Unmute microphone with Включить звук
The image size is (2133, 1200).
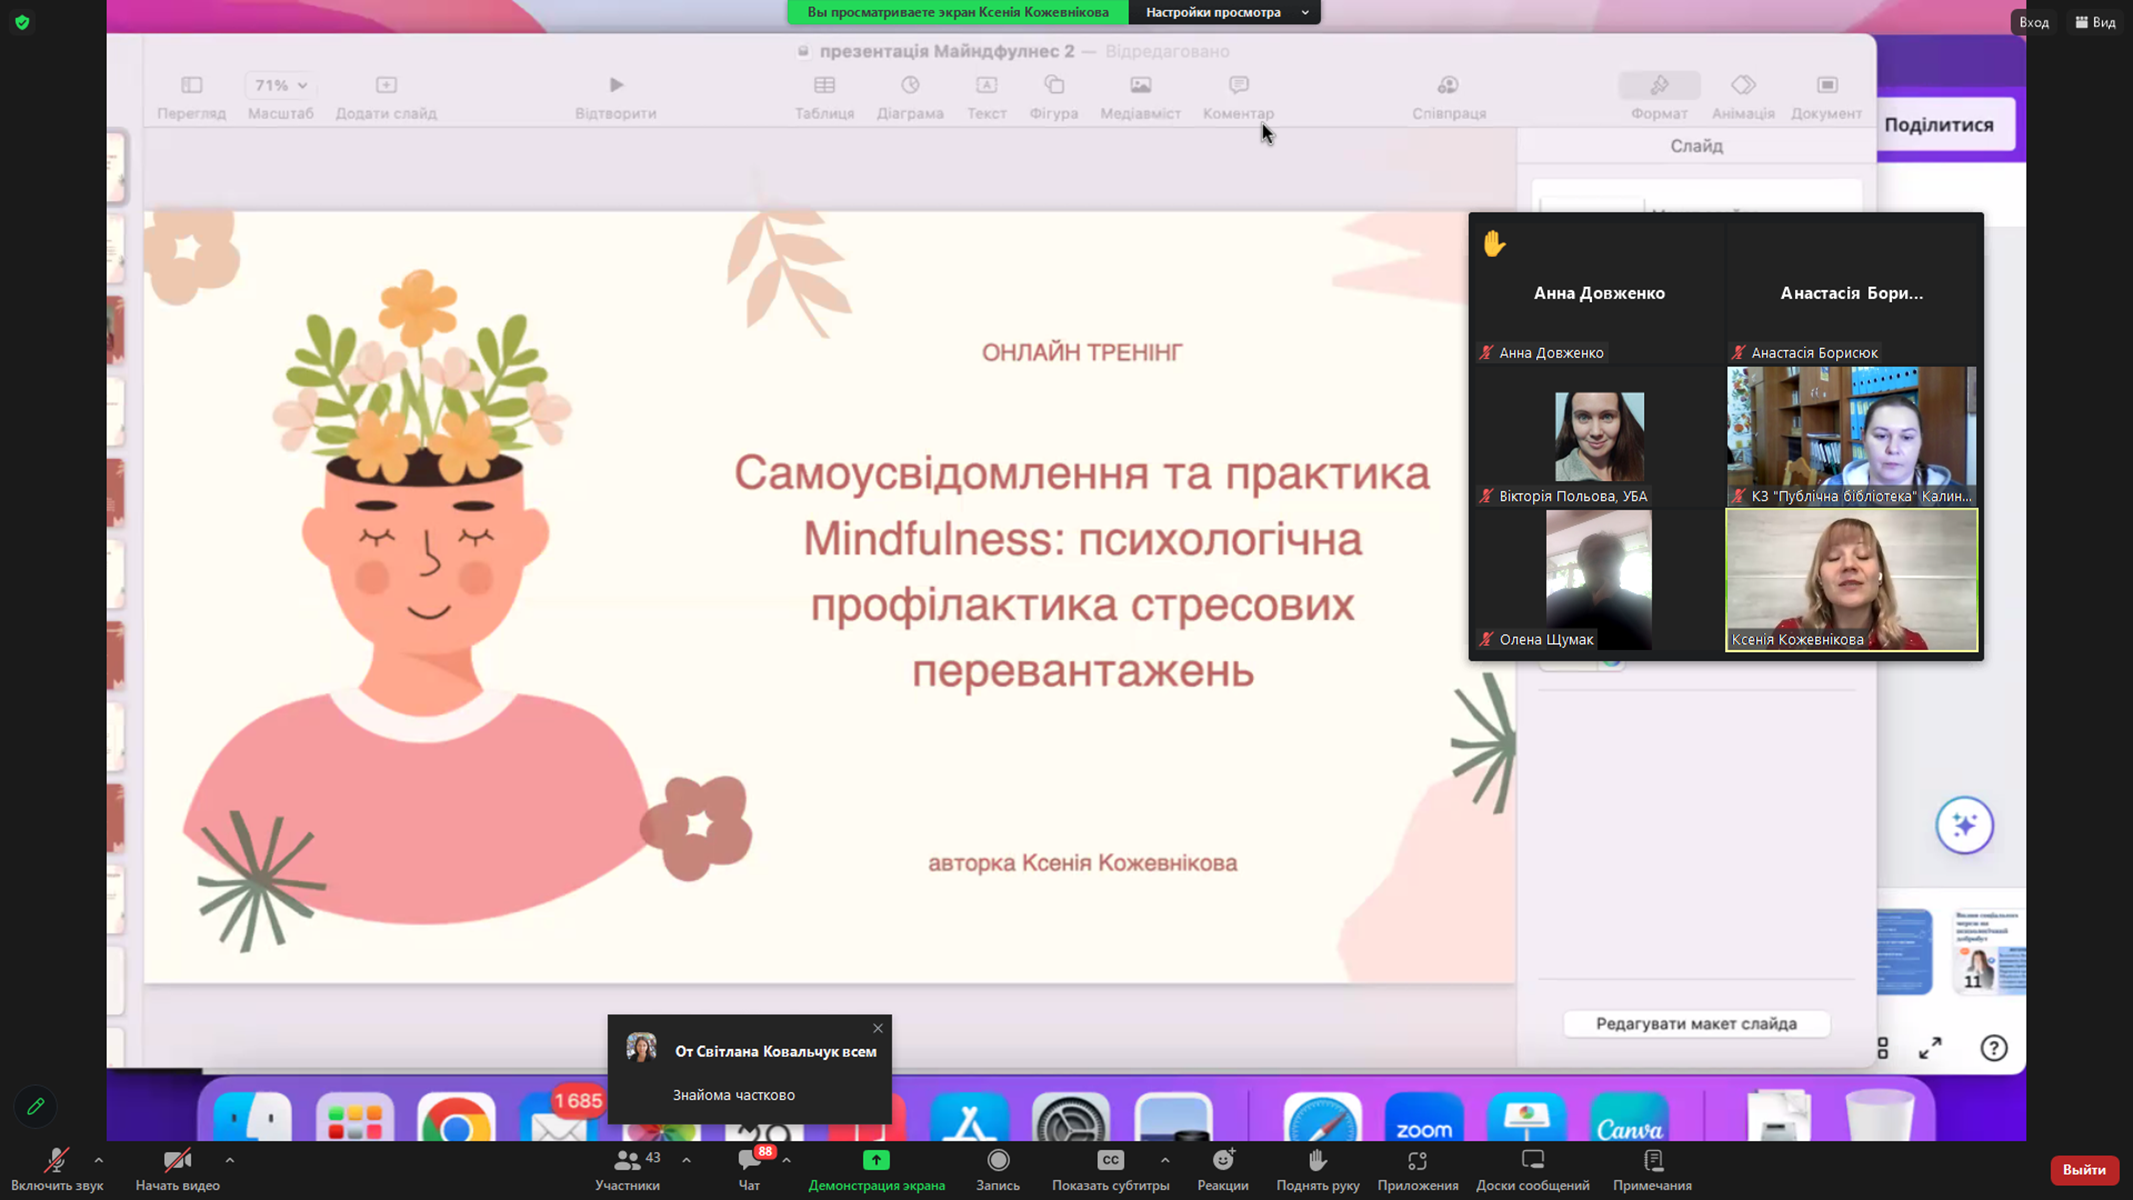(x=57, y=1169)
